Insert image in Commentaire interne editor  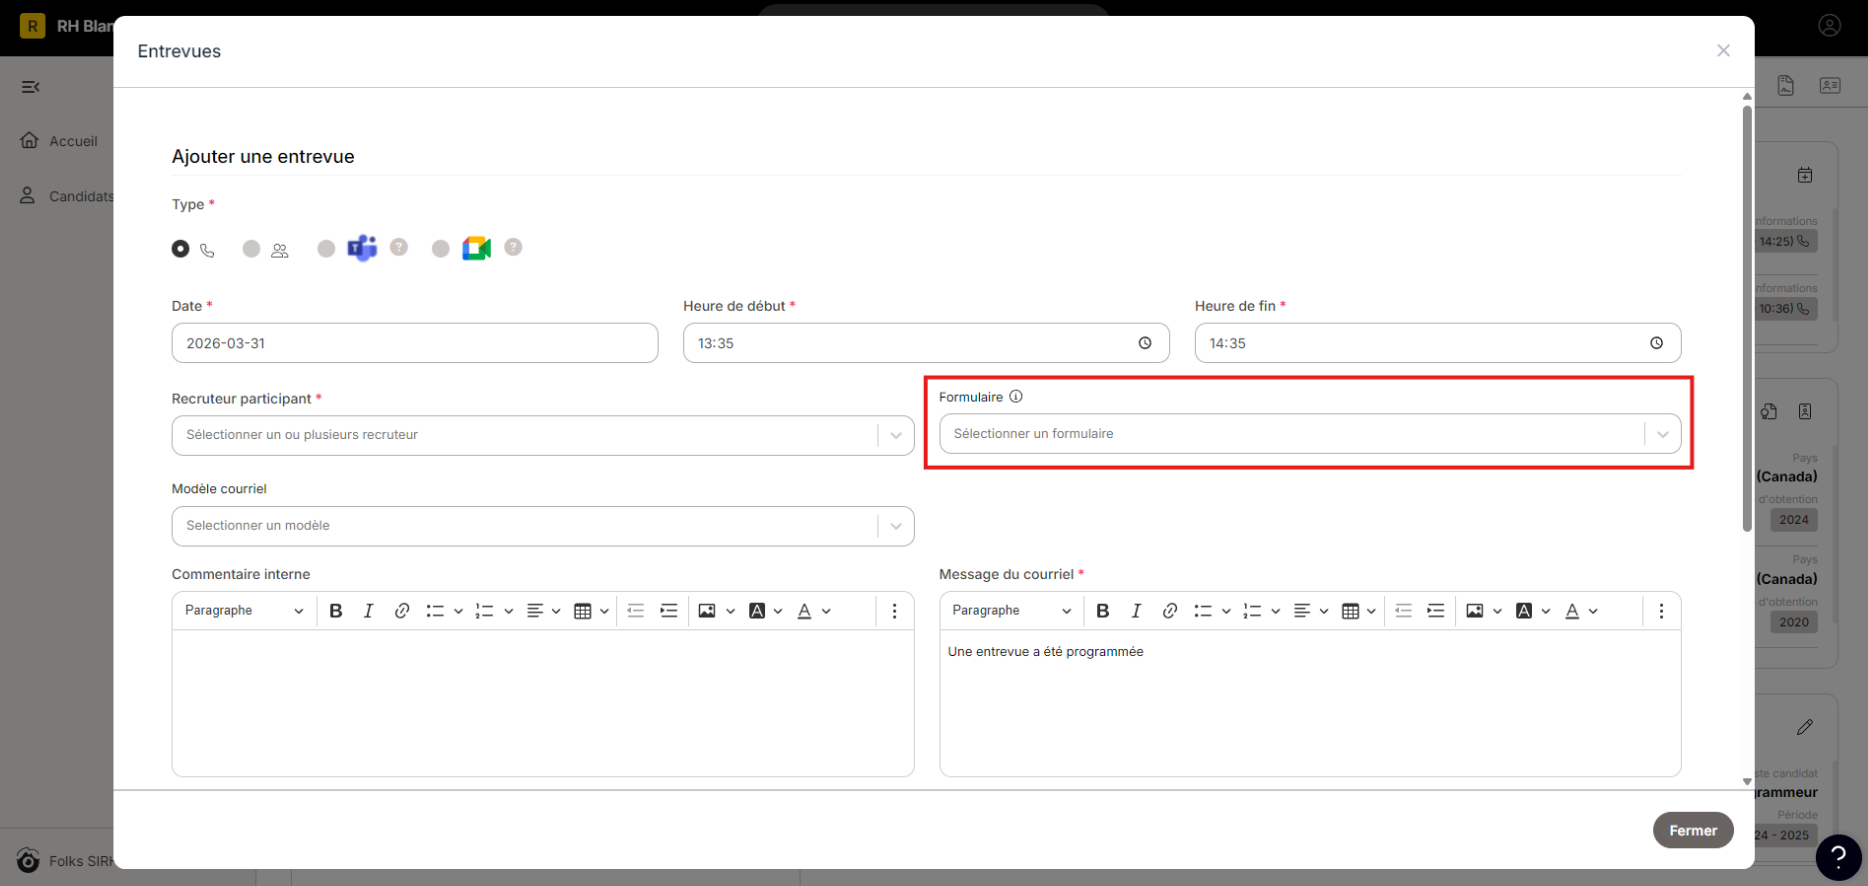707,611
